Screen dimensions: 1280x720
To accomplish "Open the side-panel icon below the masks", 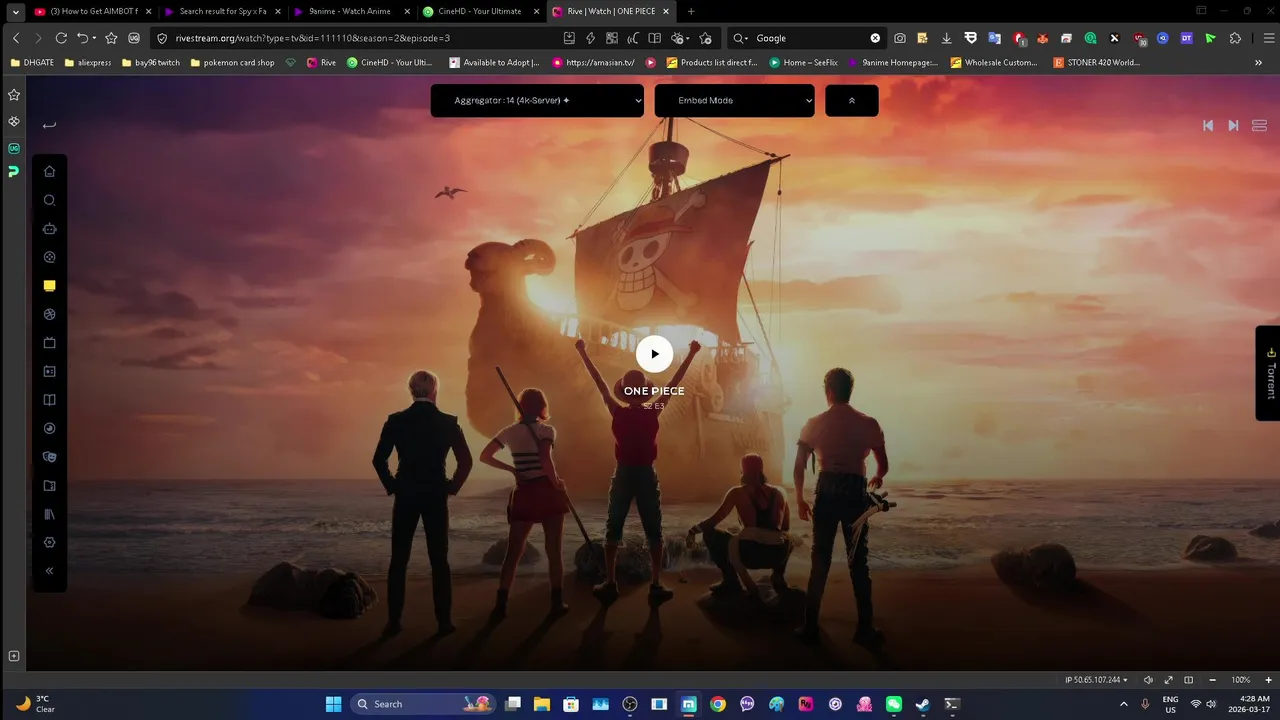I will 49,486.
